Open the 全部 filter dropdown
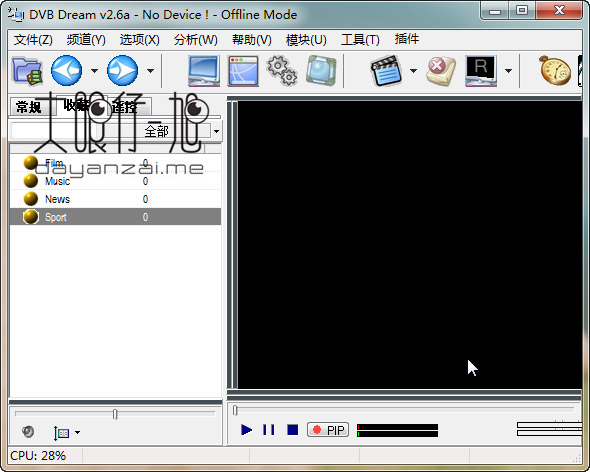590x472 pixels. tap(216, 131)
